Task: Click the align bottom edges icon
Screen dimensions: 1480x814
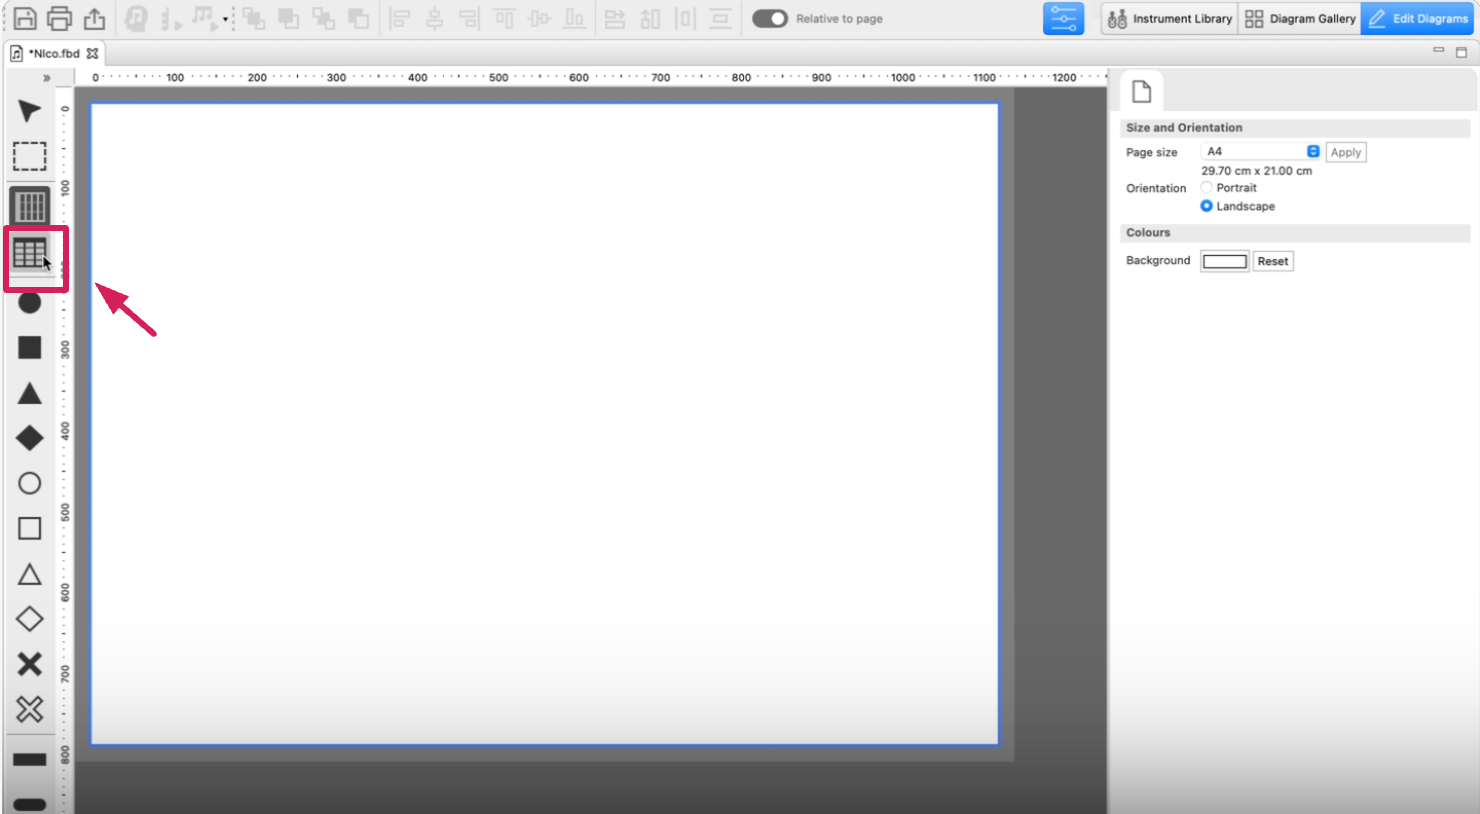Action: pyautogui.click(x=574, y=18)
